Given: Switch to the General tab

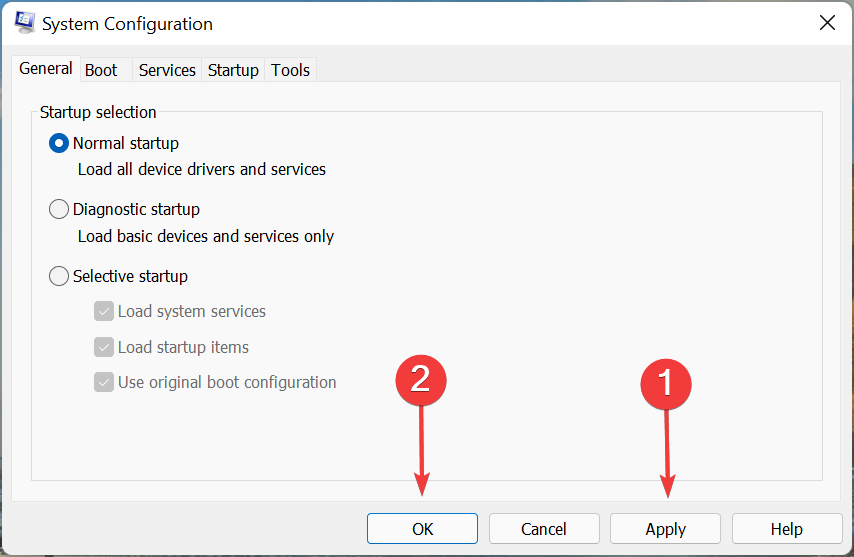Looking at the screenshot, I should pyautogui.click(x=46, y=69).
